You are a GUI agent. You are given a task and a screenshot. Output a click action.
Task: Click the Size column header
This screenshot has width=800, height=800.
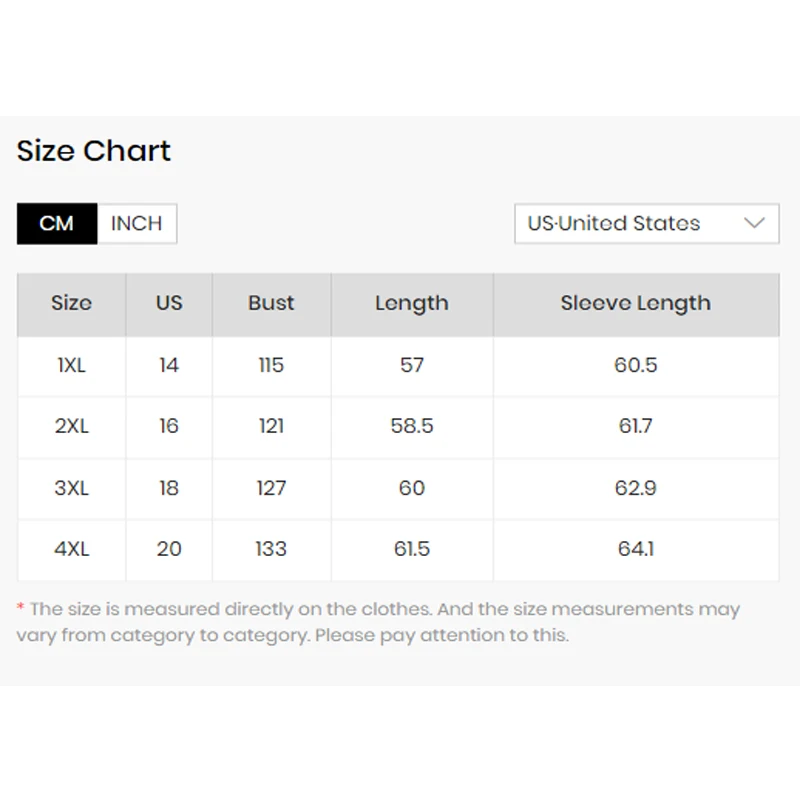(x=71, y=304)
